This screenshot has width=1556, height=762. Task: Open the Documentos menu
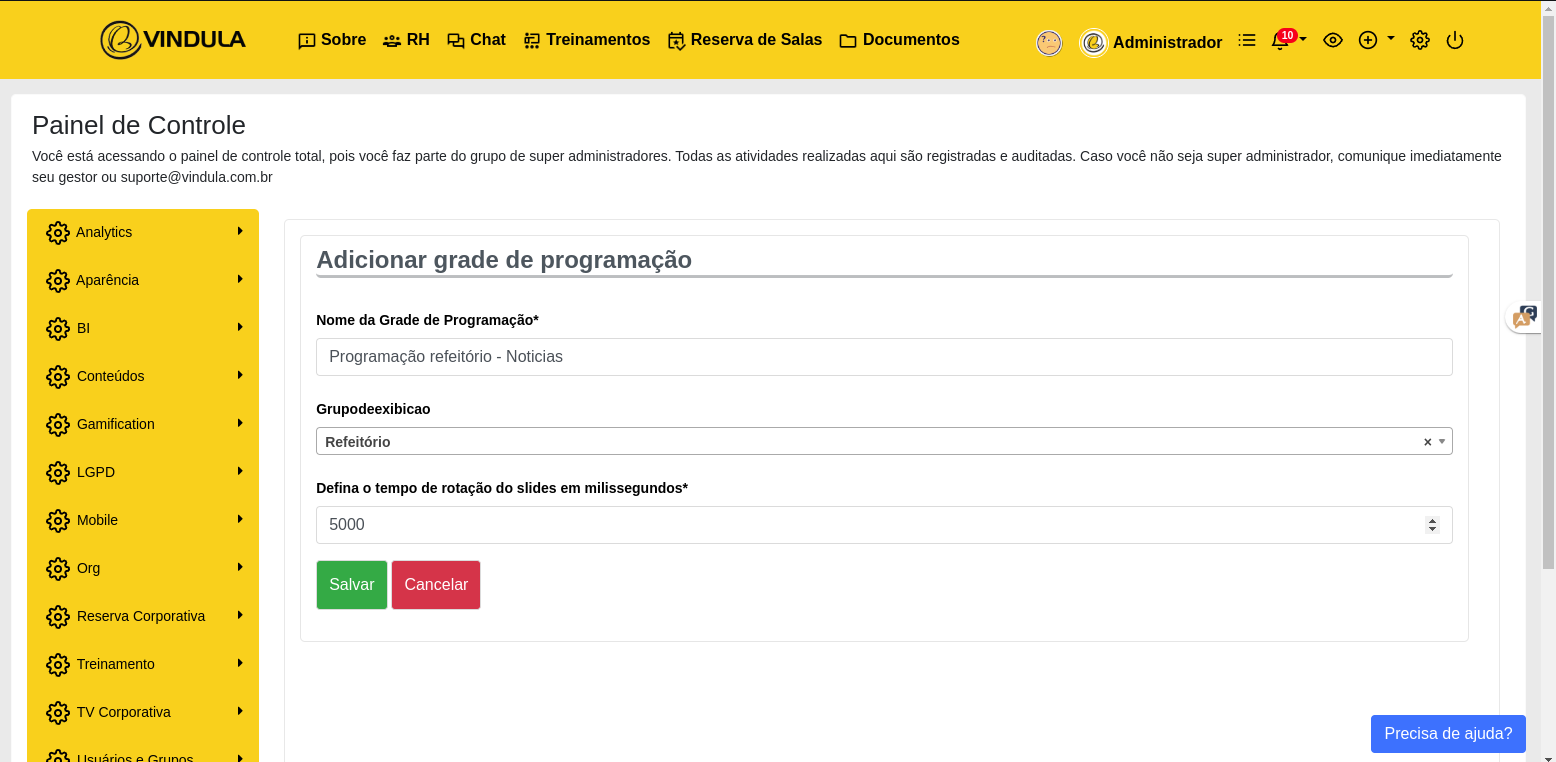coord(899,40)
